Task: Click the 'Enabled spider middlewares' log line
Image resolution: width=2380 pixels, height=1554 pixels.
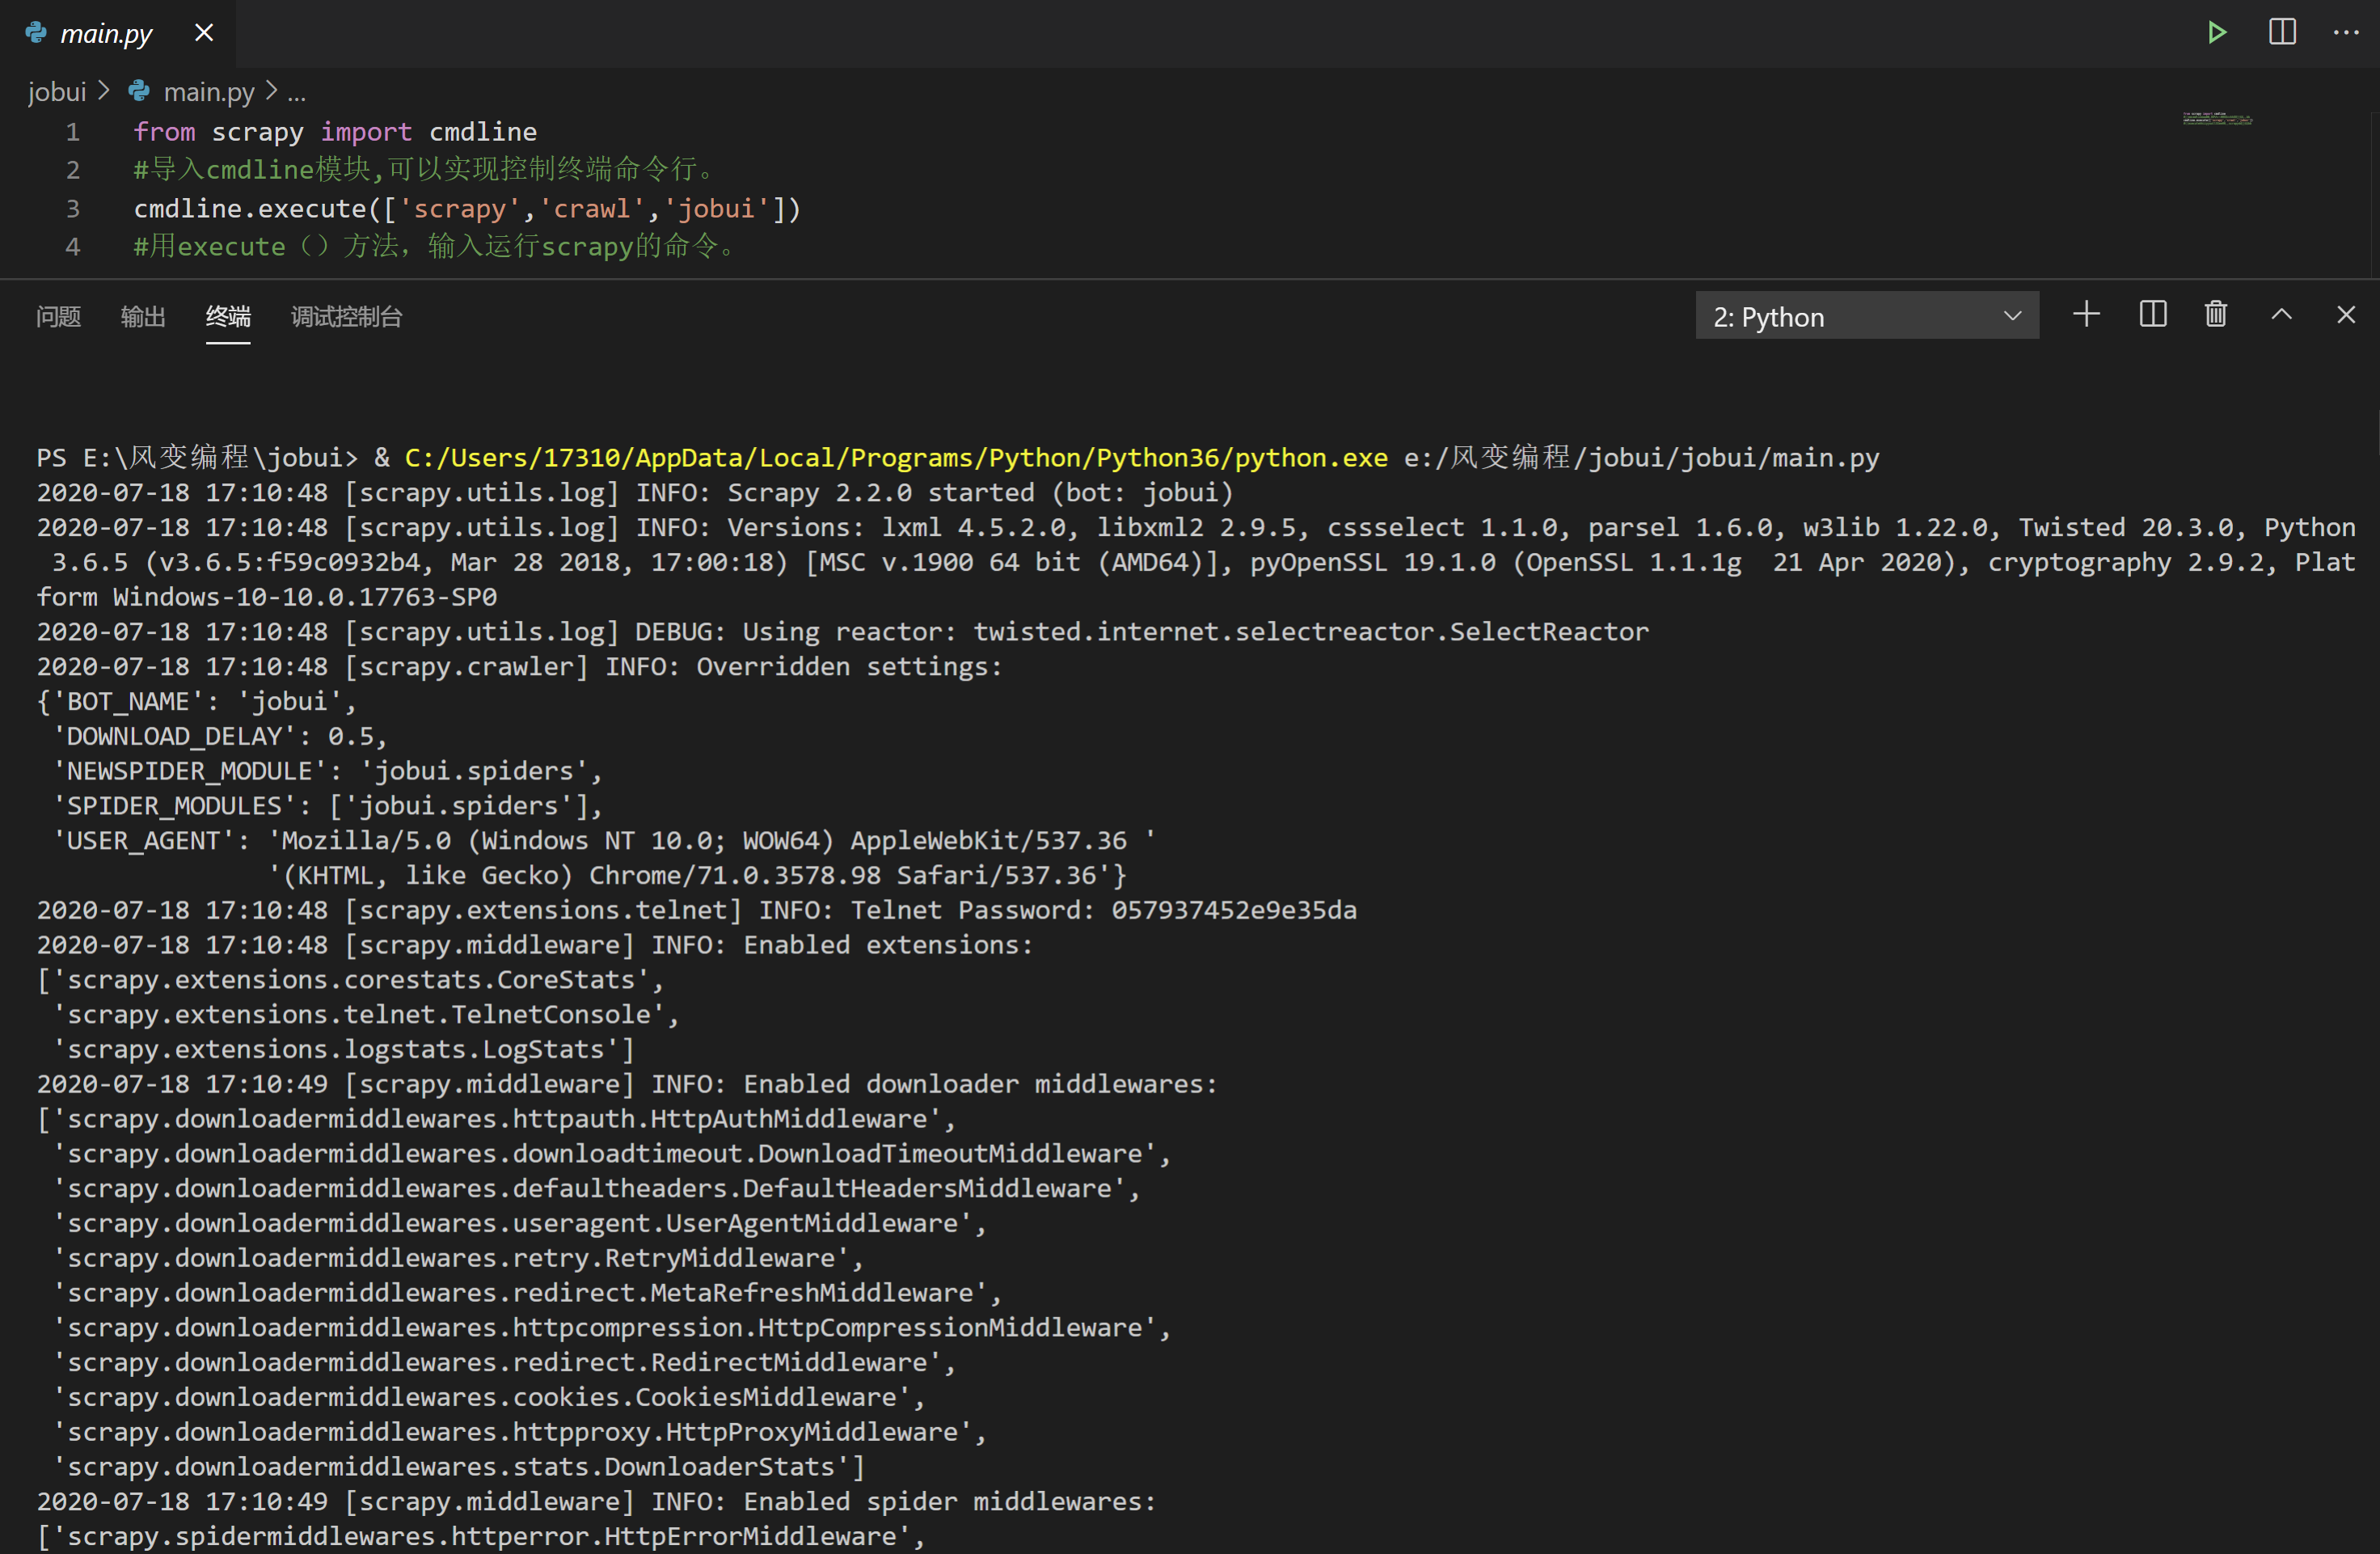Action: point(596,1502)
